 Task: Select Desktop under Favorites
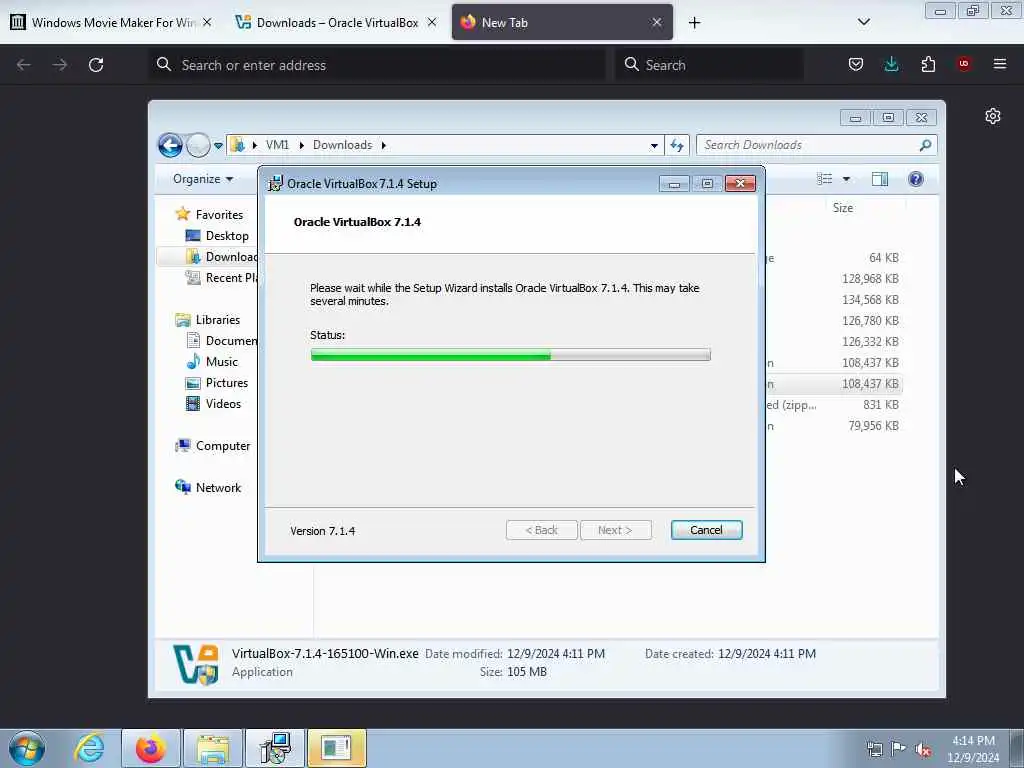click(x=227, y=236)
